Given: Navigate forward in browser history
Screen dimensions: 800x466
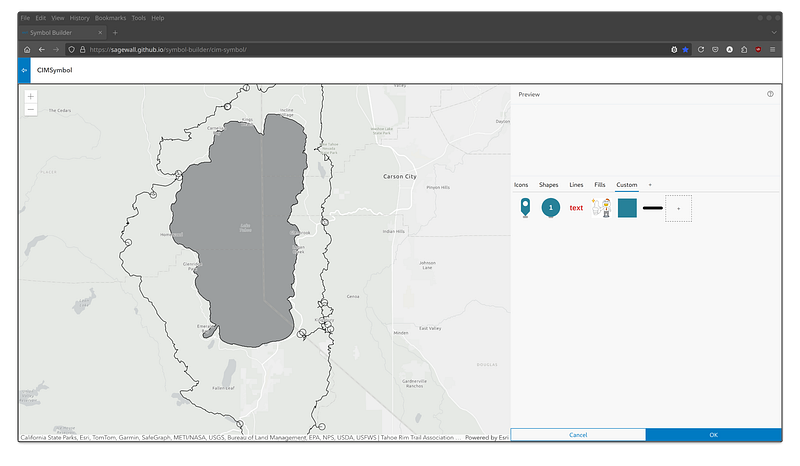Looking at the screenshot, I should [x=56, y=50].
